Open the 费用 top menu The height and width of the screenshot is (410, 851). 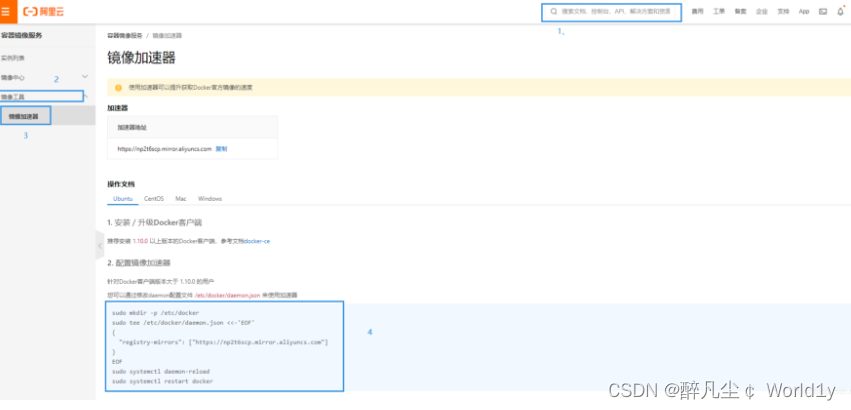697,11
